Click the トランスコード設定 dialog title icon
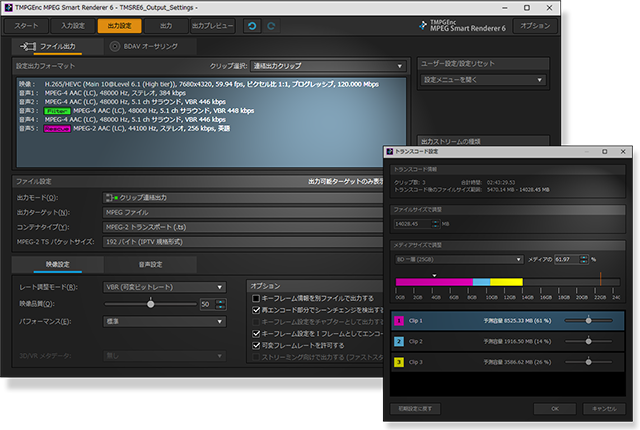640x430 pixels. pyautogui.click(x=390, y=151)
